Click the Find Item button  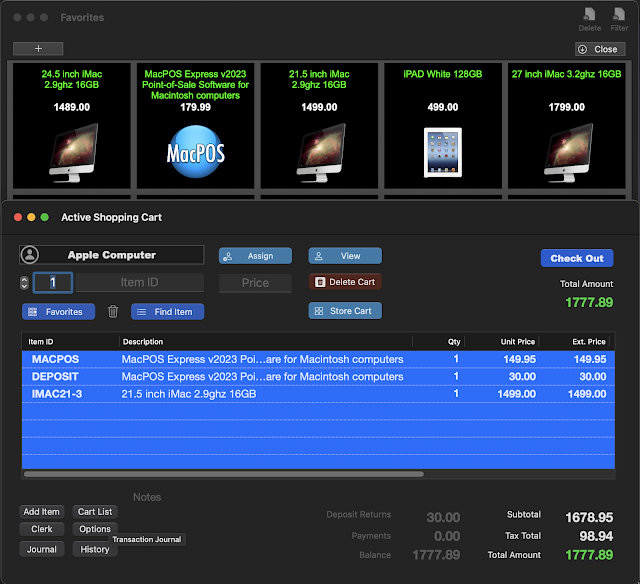tap(167, 312)
